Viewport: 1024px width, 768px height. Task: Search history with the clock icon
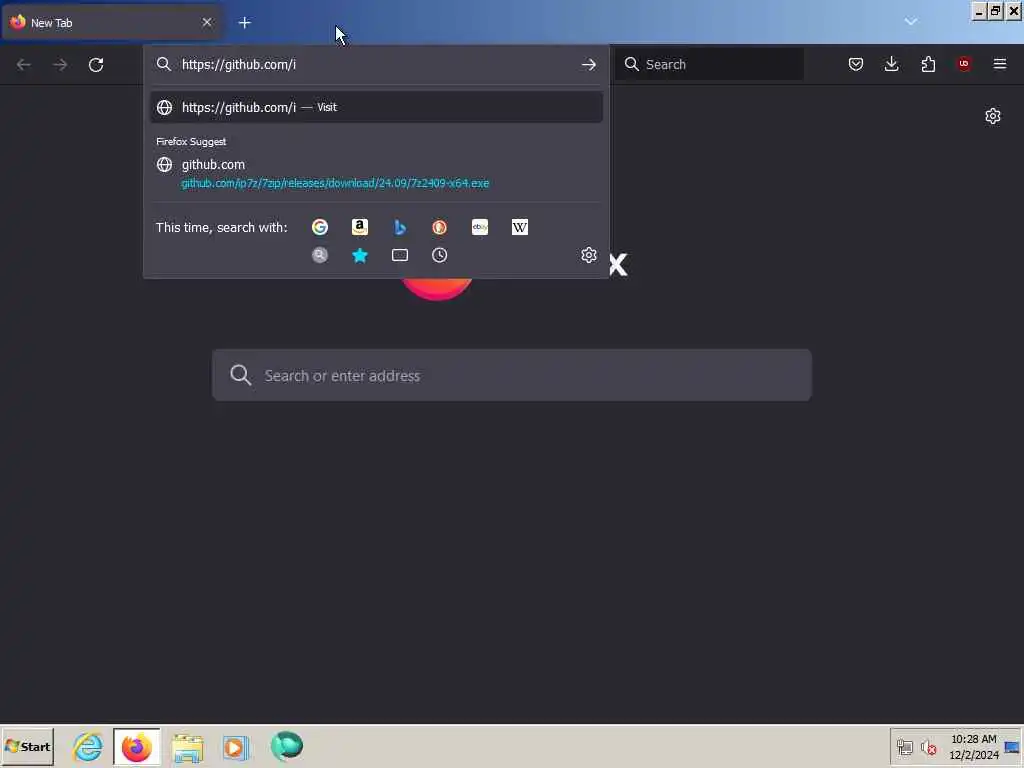[x=440, y=255]
